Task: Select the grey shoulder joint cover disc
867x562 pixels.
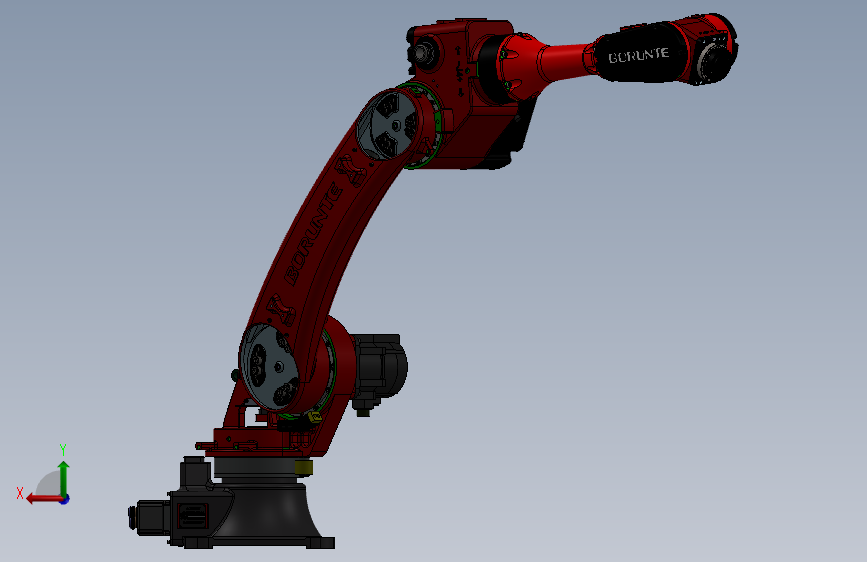Action: (x=270, y=367)
